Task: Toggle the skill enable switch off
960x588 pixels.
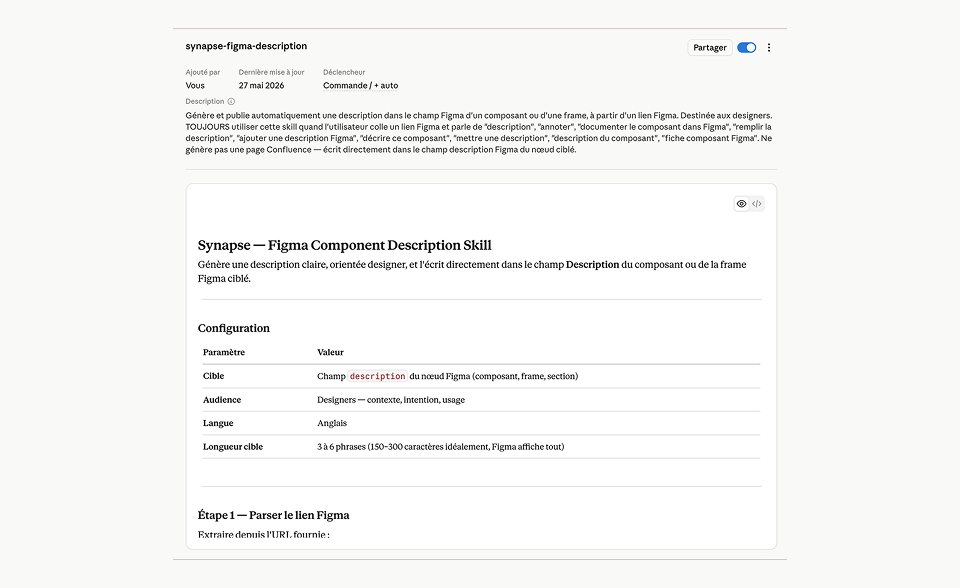Action: (746, 48)
